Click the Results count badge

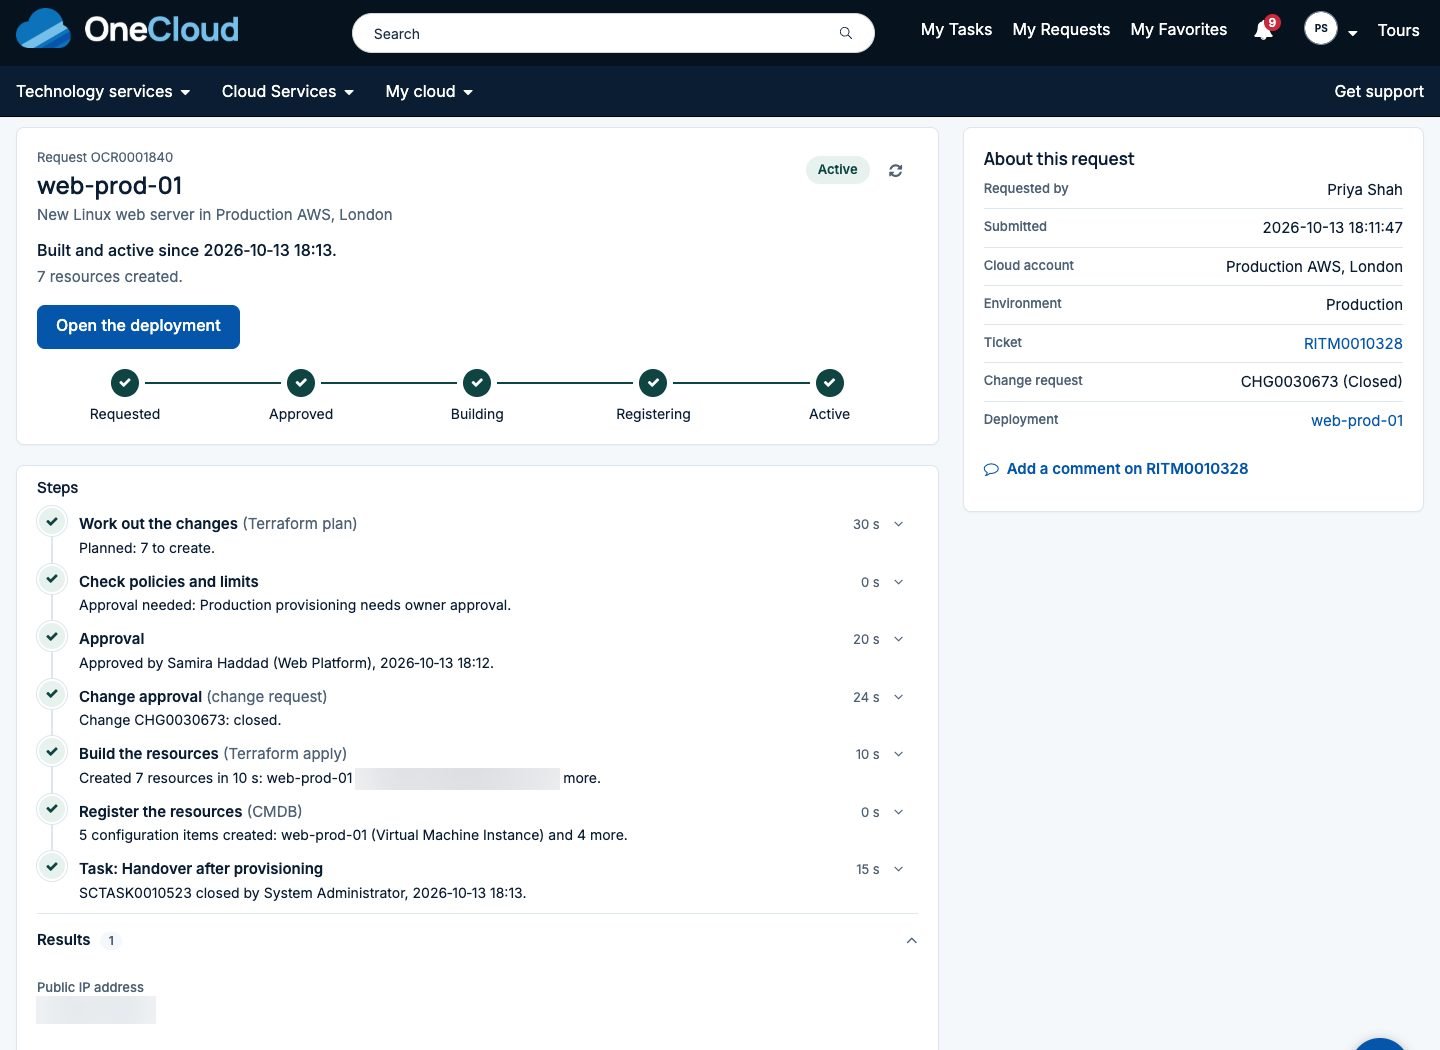pyautogui.click(x=111, y=941)
